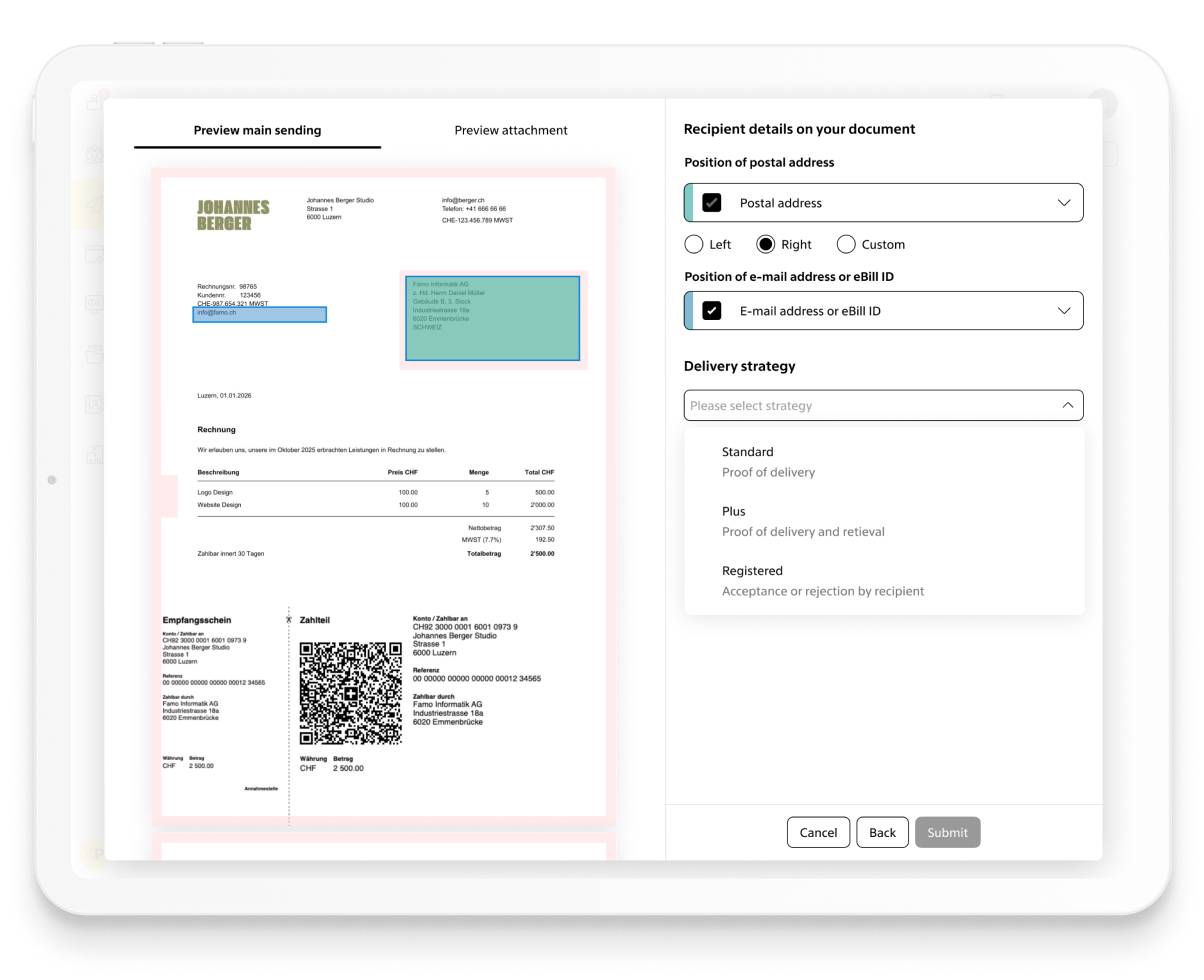Click the 'Logo Design' invoice row
The width and height of the screenshot is (1204, 980).
[376, 492]
